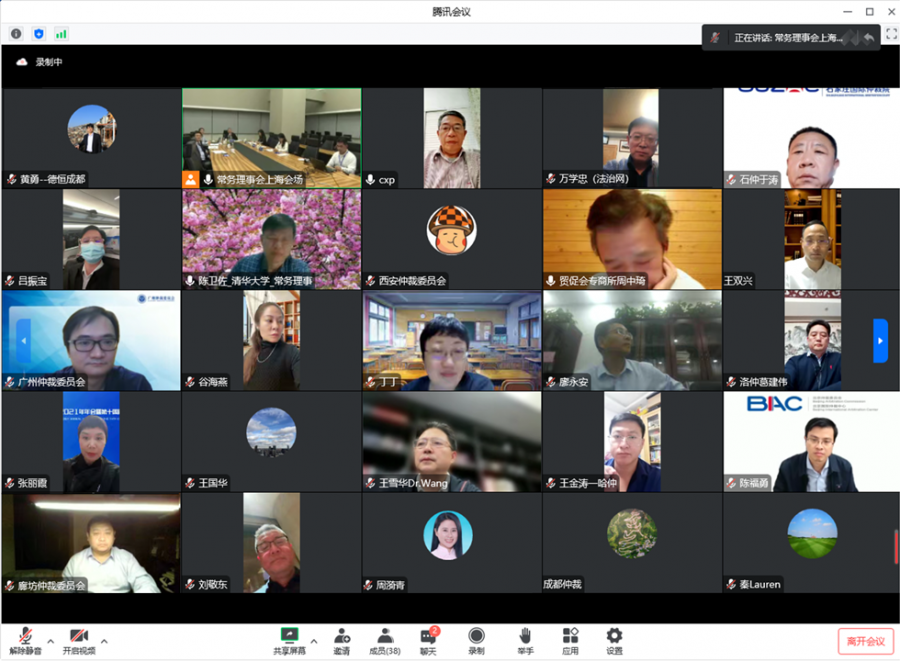The image size is (900, 661).
Task: Click 离开会议 leave meeting button
Action: (x=865, y=641)
